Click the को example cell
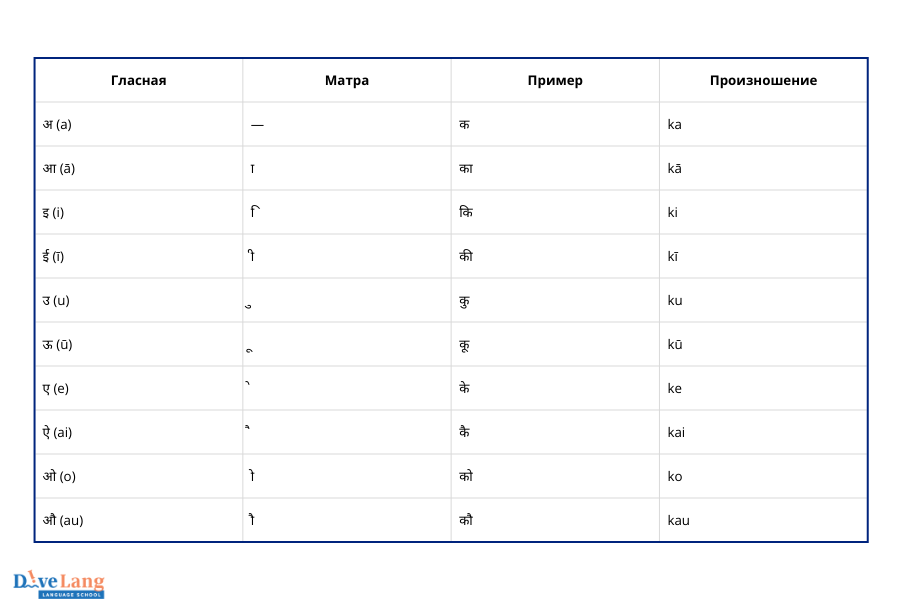This screenshot has width=900, height=600. [x=555, y=477]
